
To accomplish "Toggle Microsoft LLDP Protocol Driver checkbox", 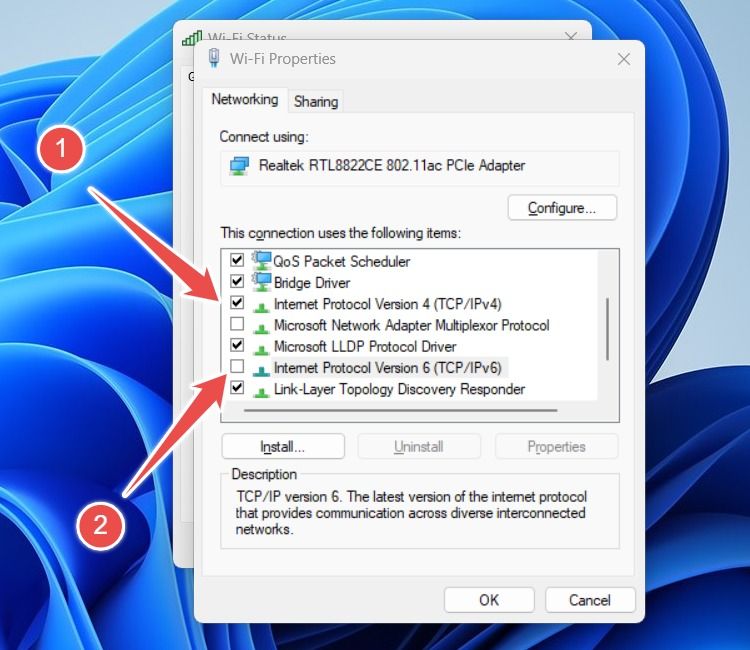I will pyautogui.click(x=237, y=345).
